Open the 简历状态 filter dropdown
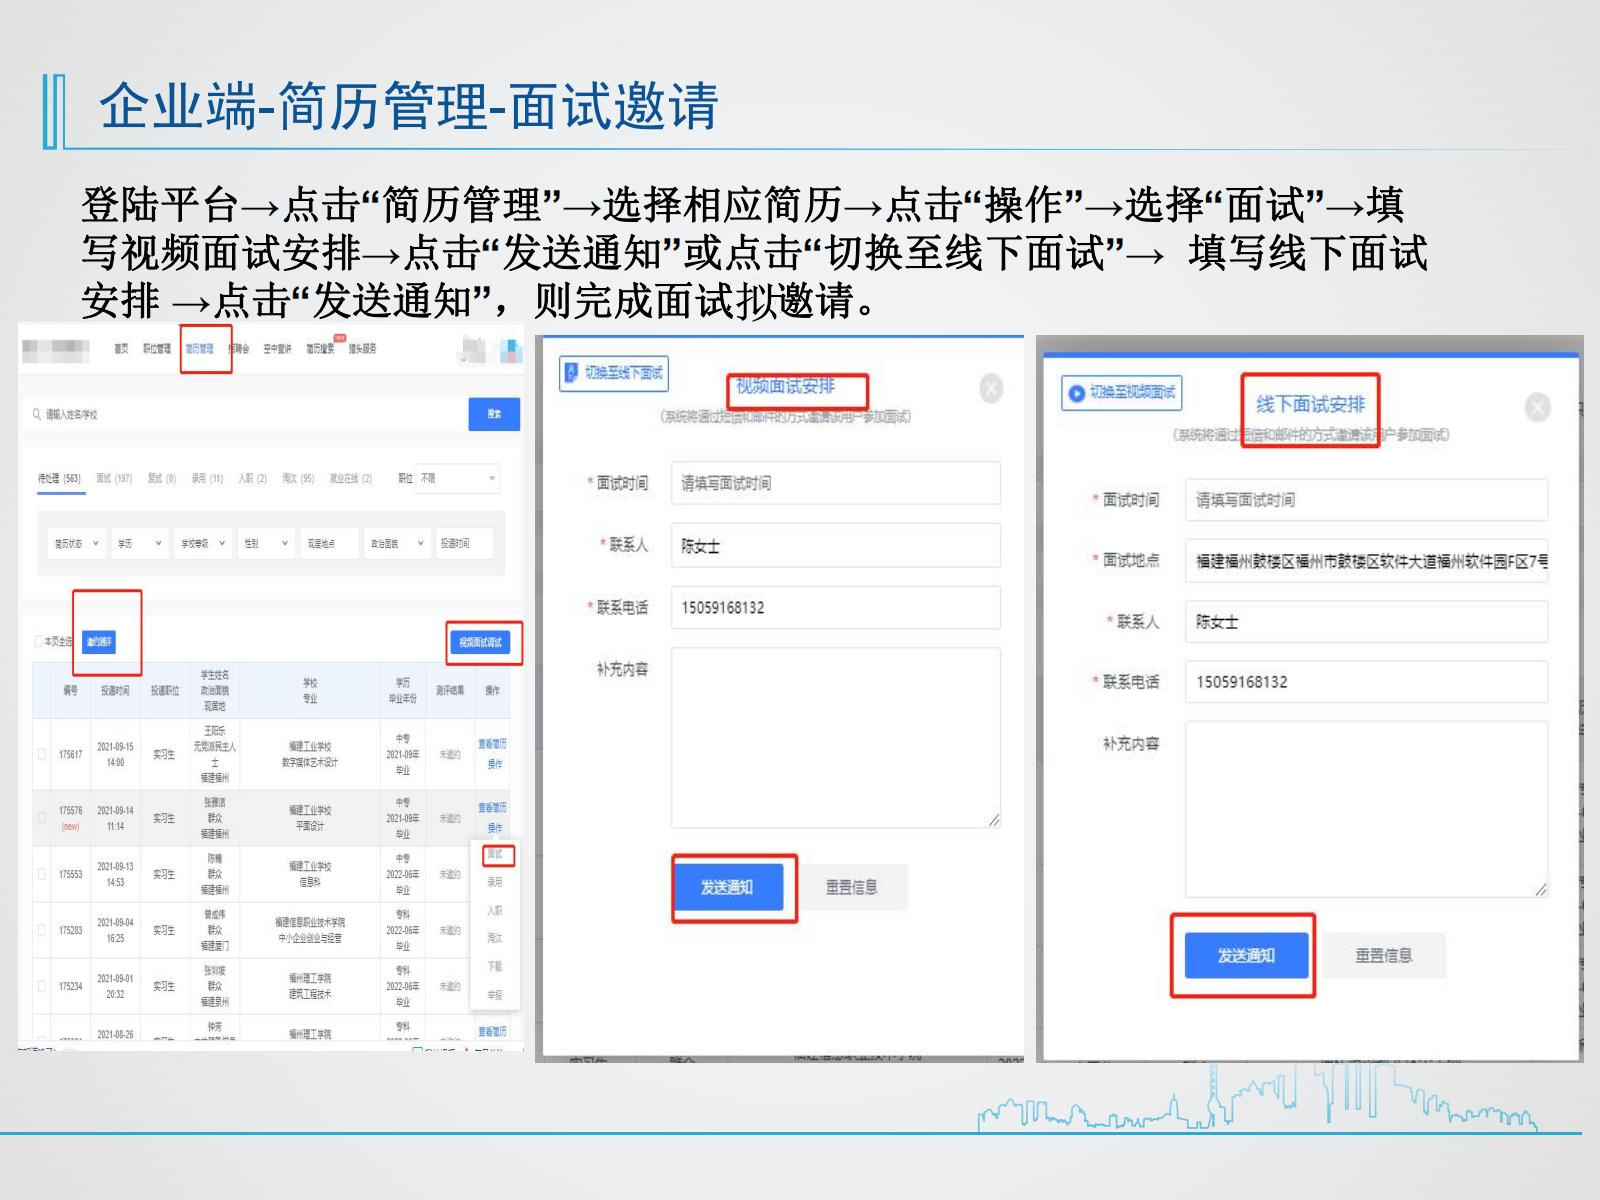Image resolution: width=1600 pixels, height=1200 pixels. pyautogui.click(x=76, y=543)
